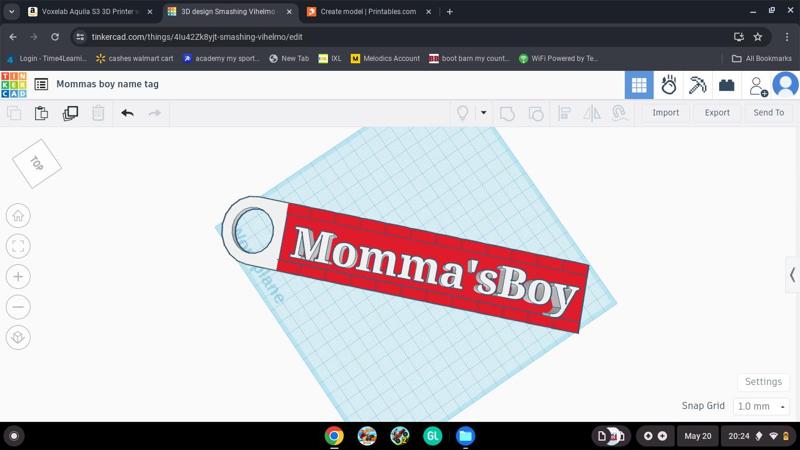Zoom in with the plus button
This screenshot has width=800, height=450.
[x=18, y=277]
